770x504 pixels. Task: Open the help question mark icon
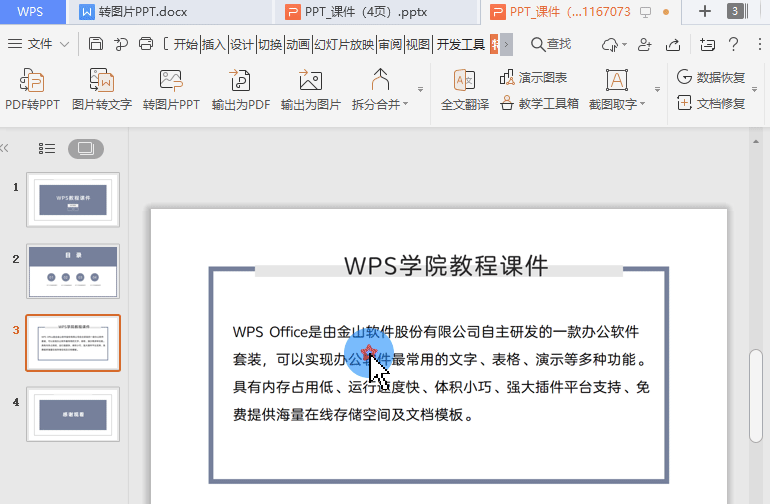pos(734,45)
